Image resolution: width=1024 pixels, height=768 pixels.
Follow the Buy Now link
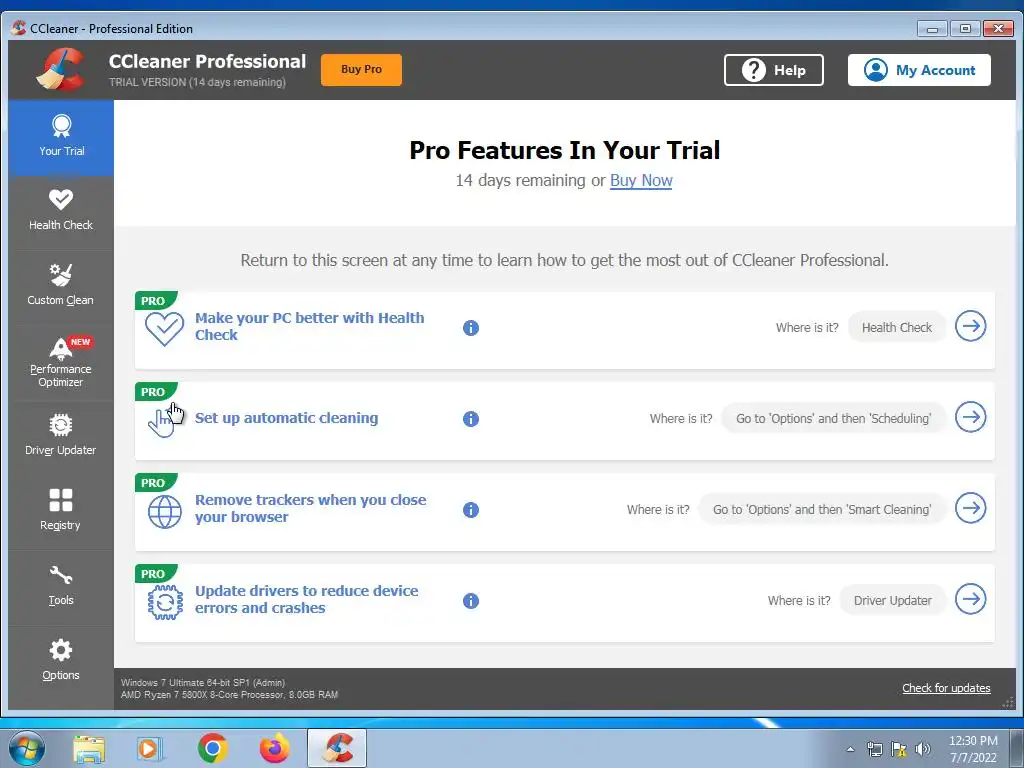[641, 180]
